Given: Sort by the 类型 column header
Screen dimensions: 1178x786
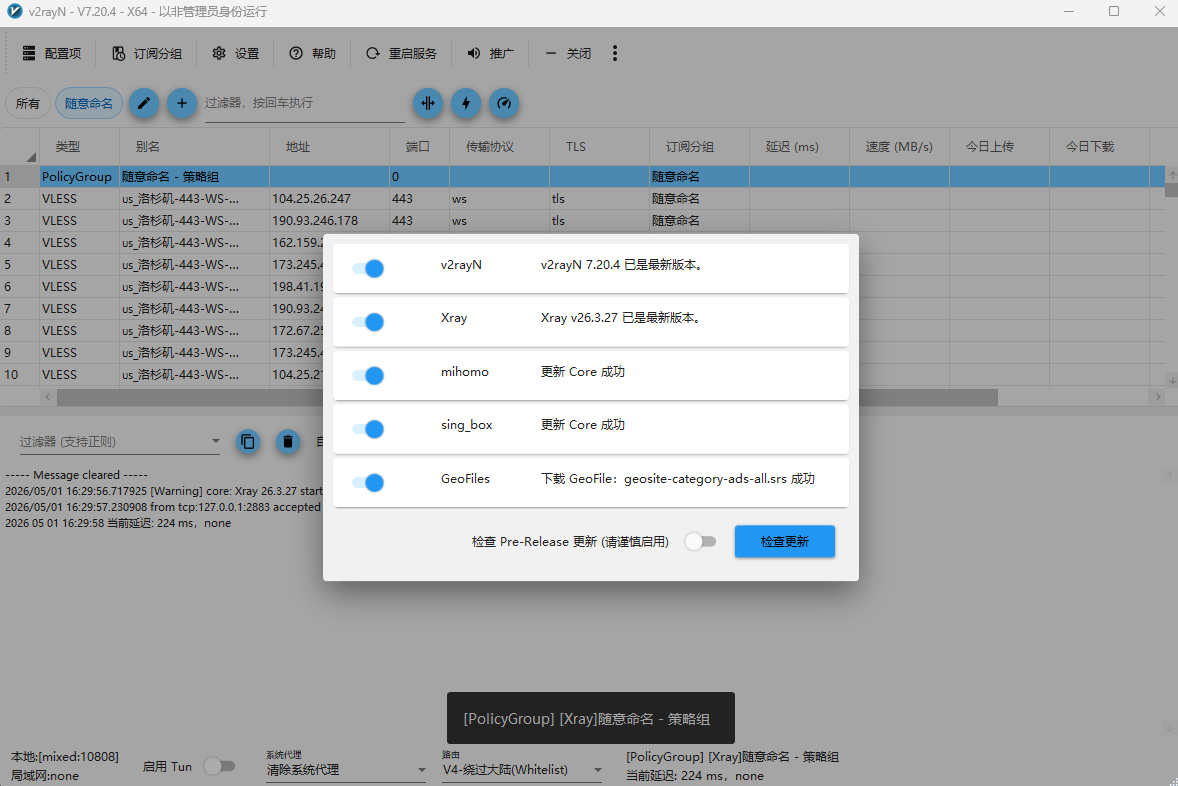Looking at the screenshot, I should 80,147.
